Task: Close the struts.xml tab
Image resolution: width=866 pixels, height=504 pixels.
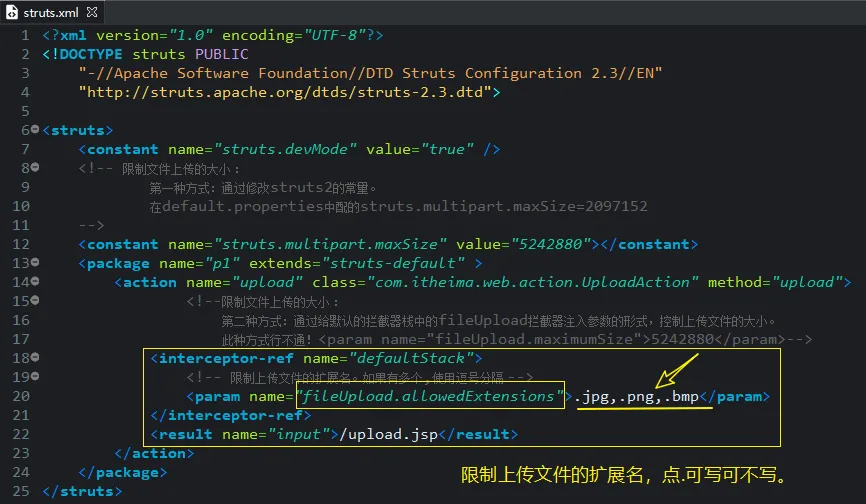Action: (x=92, y=12)
